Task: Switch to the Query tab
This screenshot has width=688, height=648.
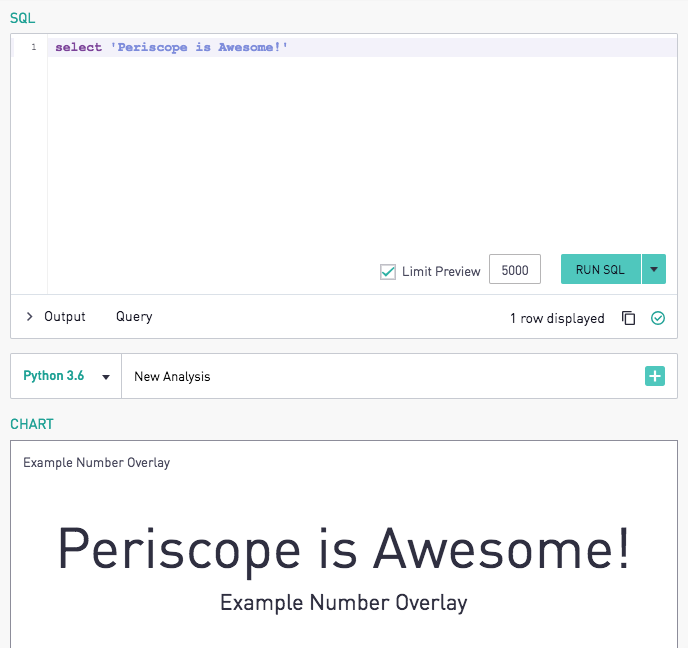Action: [x=134, y=317]
